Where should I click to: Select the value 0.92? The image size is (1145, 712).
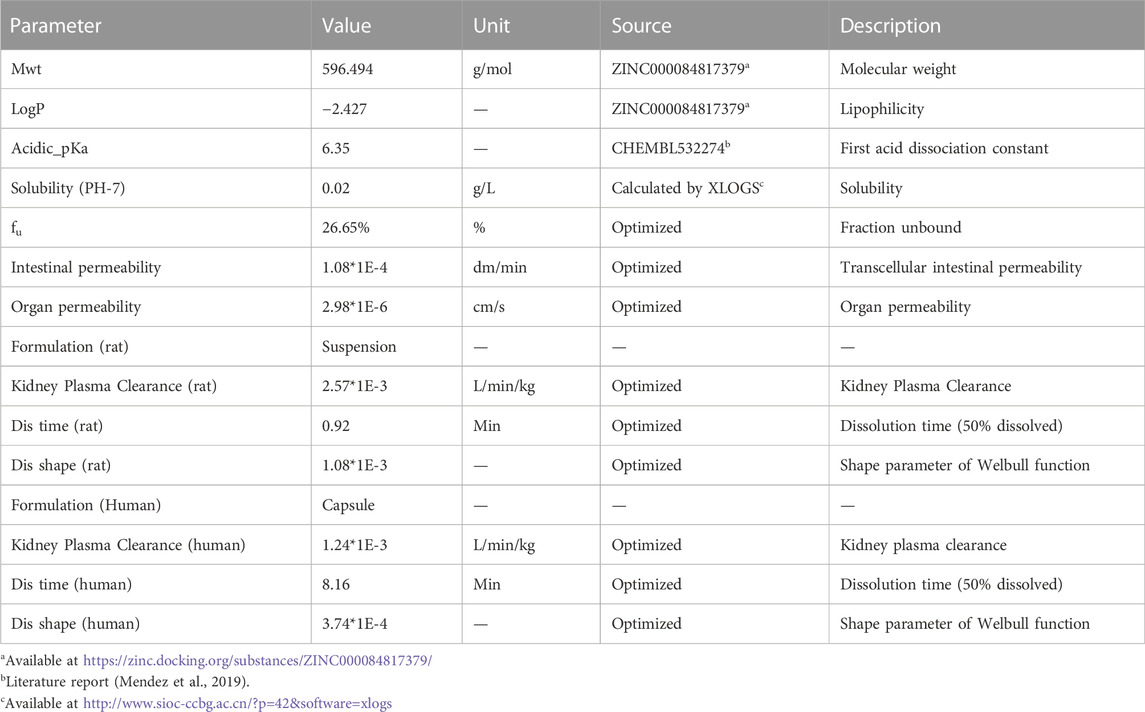pos(336,426)
